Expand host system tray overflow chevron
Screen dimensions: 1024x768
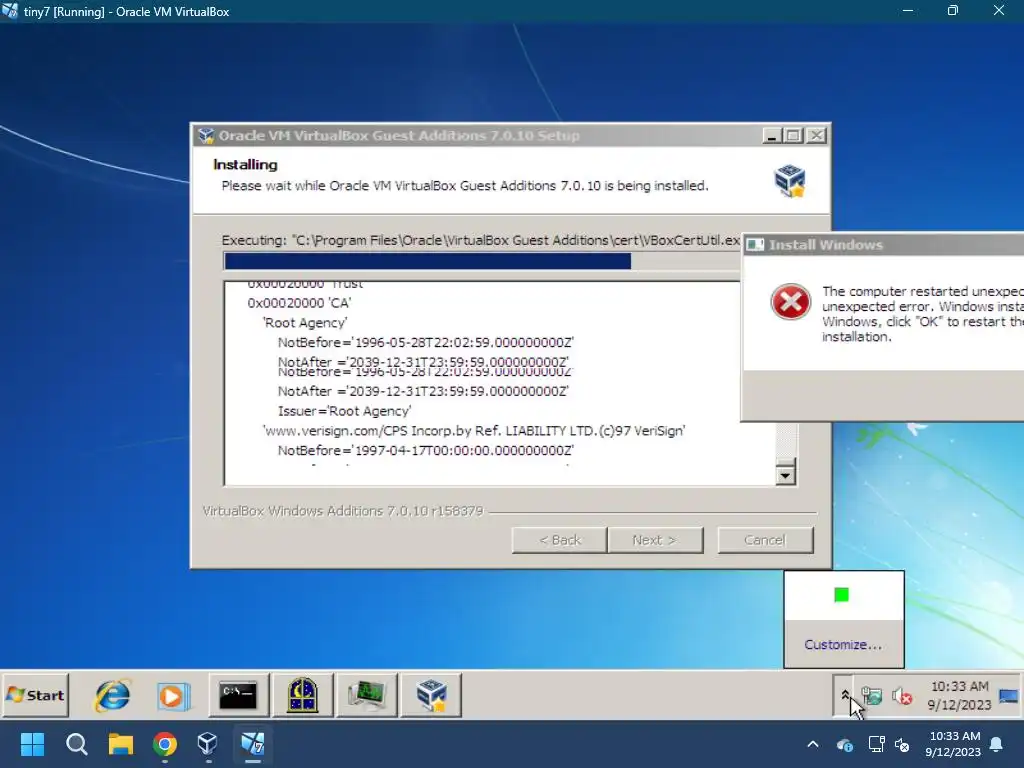pyautogui.click(x=812, y=744)
